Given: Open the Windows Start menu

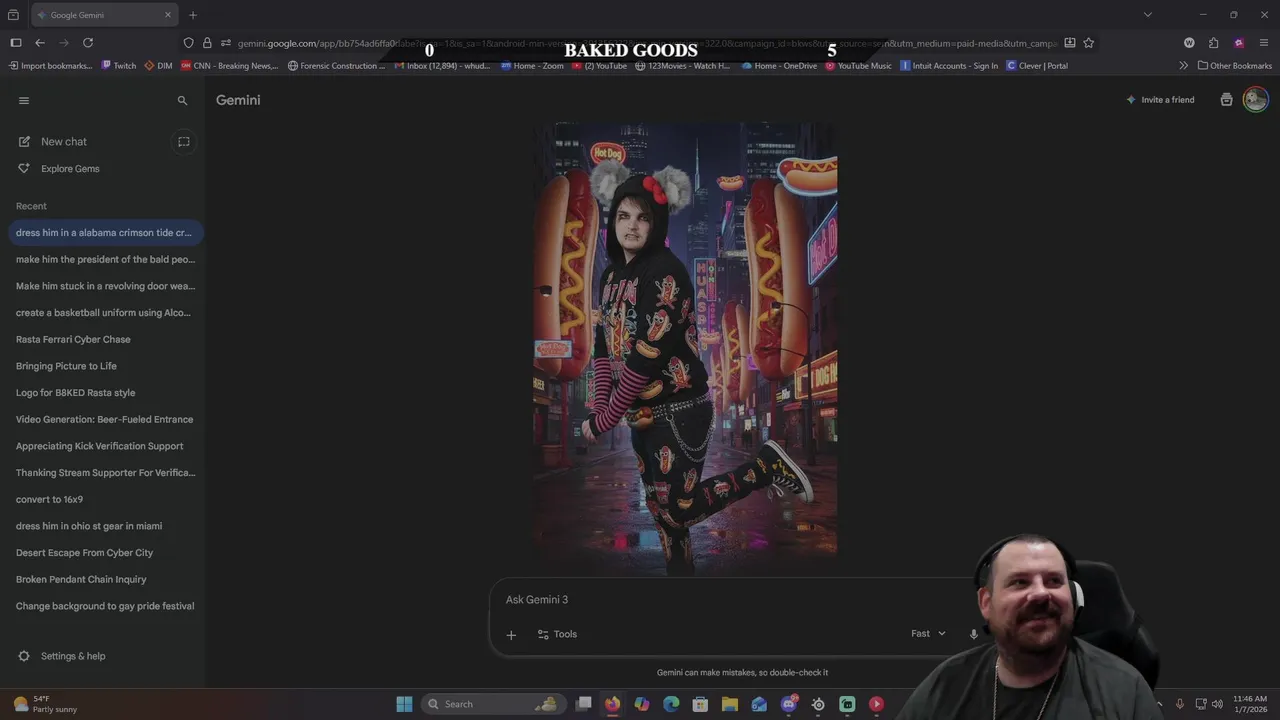Looking at the screenshot, I should pos(405,704).
